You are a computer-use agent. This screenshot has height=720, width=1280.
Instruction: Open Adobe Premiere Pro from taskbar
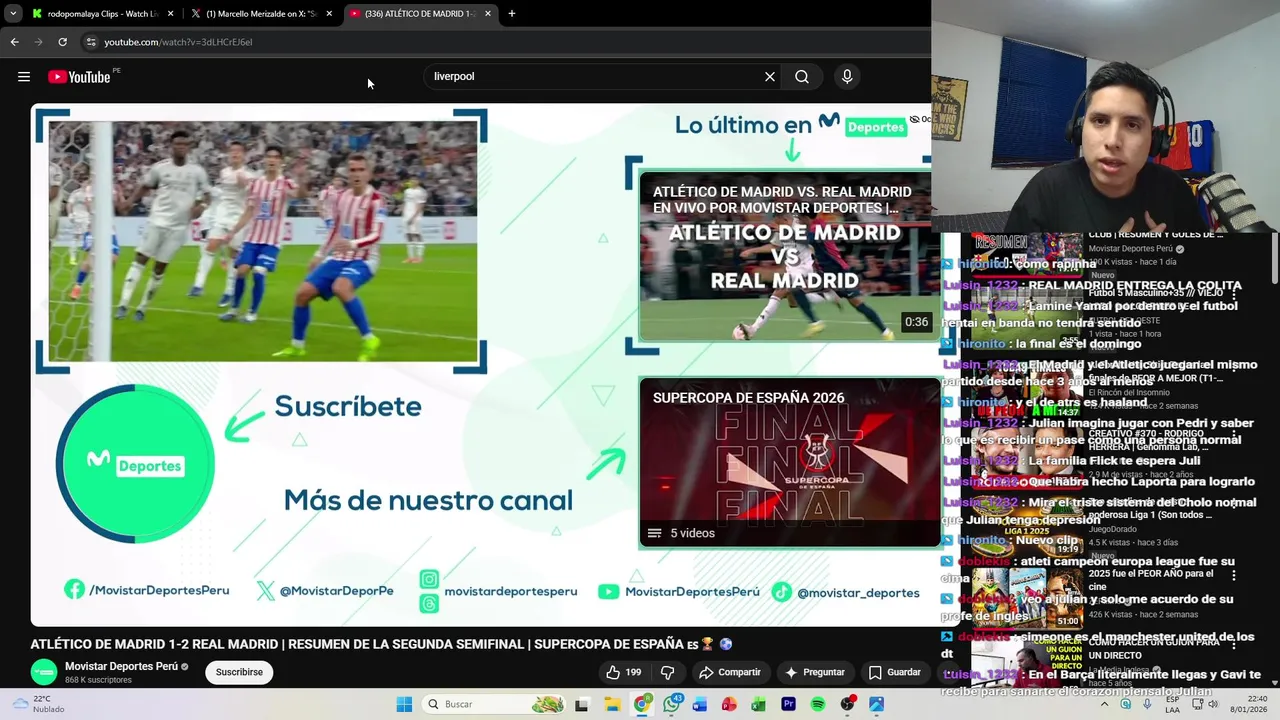[x=788, y=704]
